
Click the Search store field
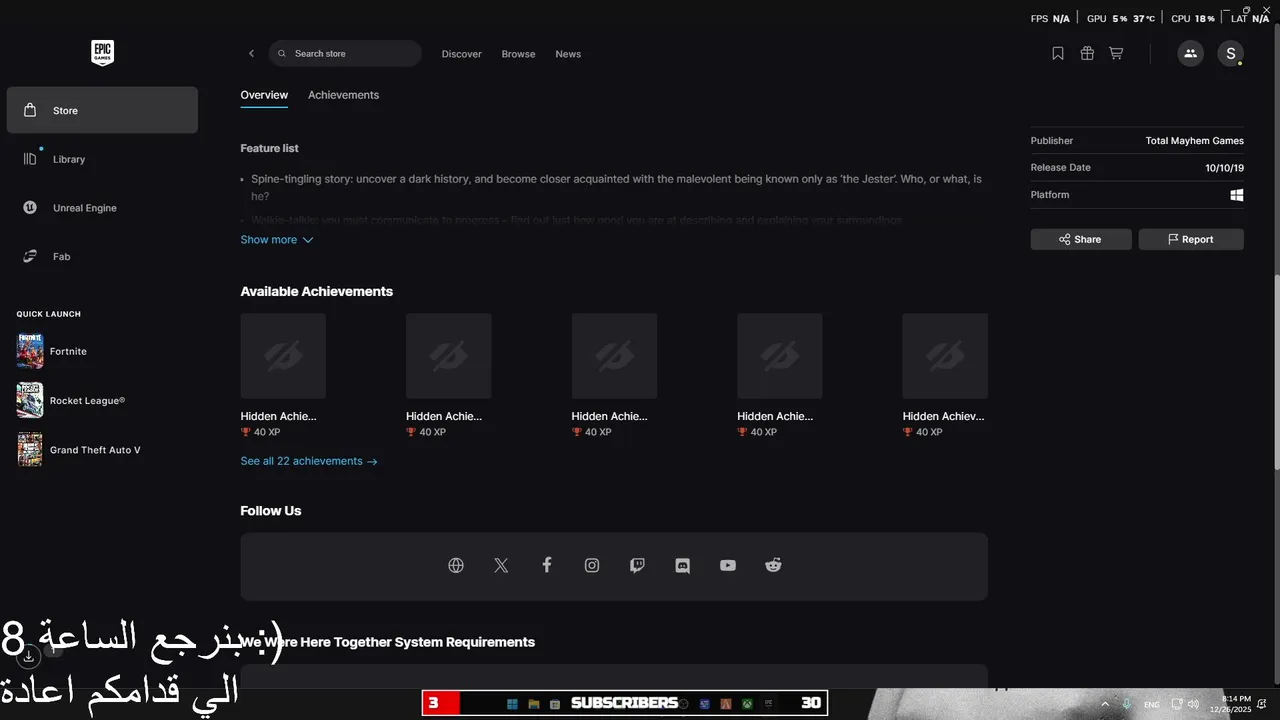coord(345,53)
